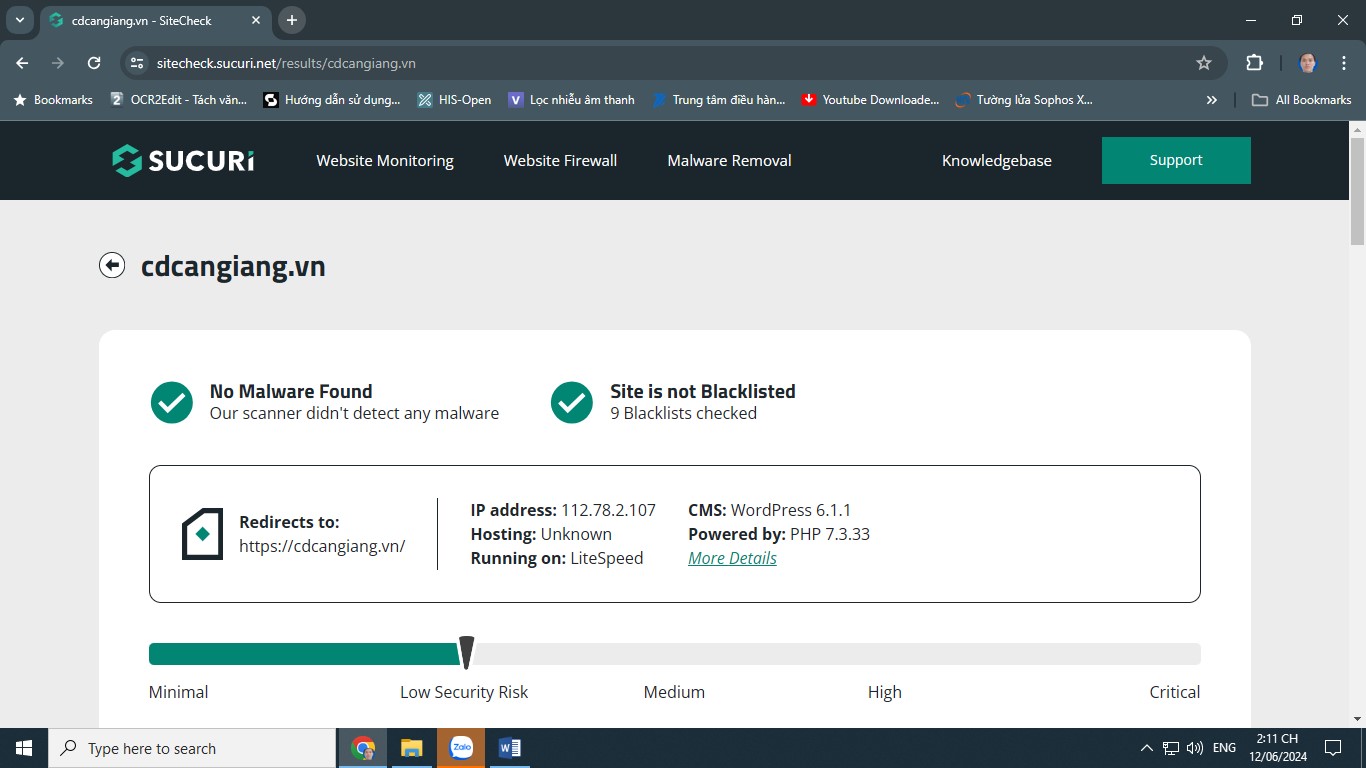Image resolution: width=1366 pixels, height=768 pixels.
Task: Open the Youtube Downloader bookmark
Action: coord(871,100)
